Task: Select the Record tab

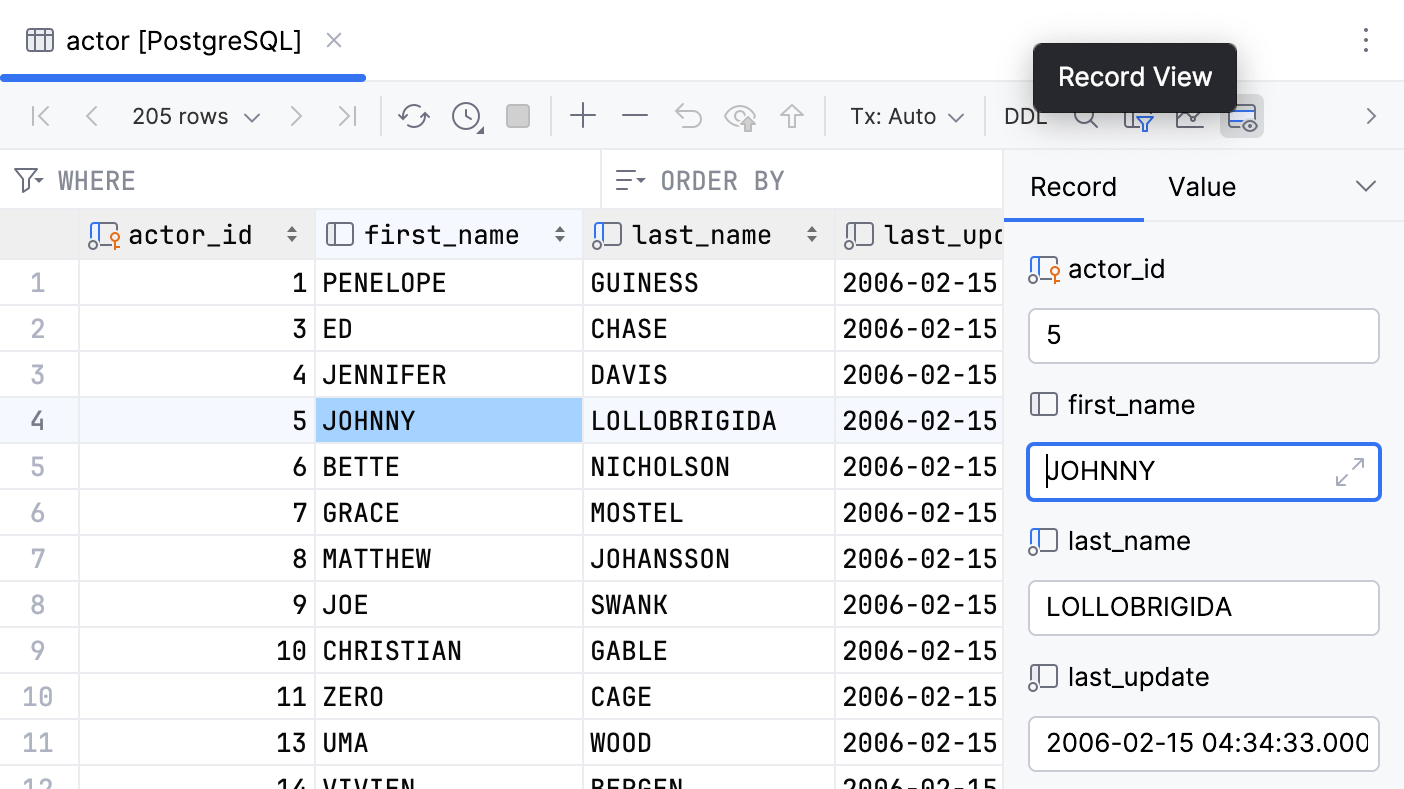Action: pos(1073,187)
